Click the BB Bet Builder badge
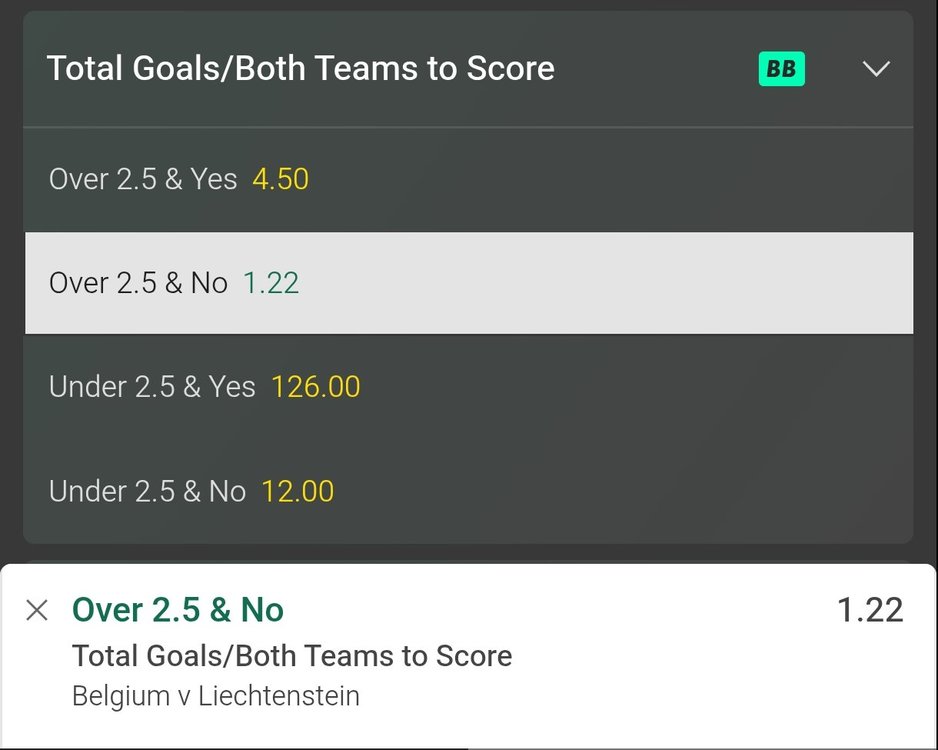The image size is (938, 750). pyautogui.click(x=784, y=68)
